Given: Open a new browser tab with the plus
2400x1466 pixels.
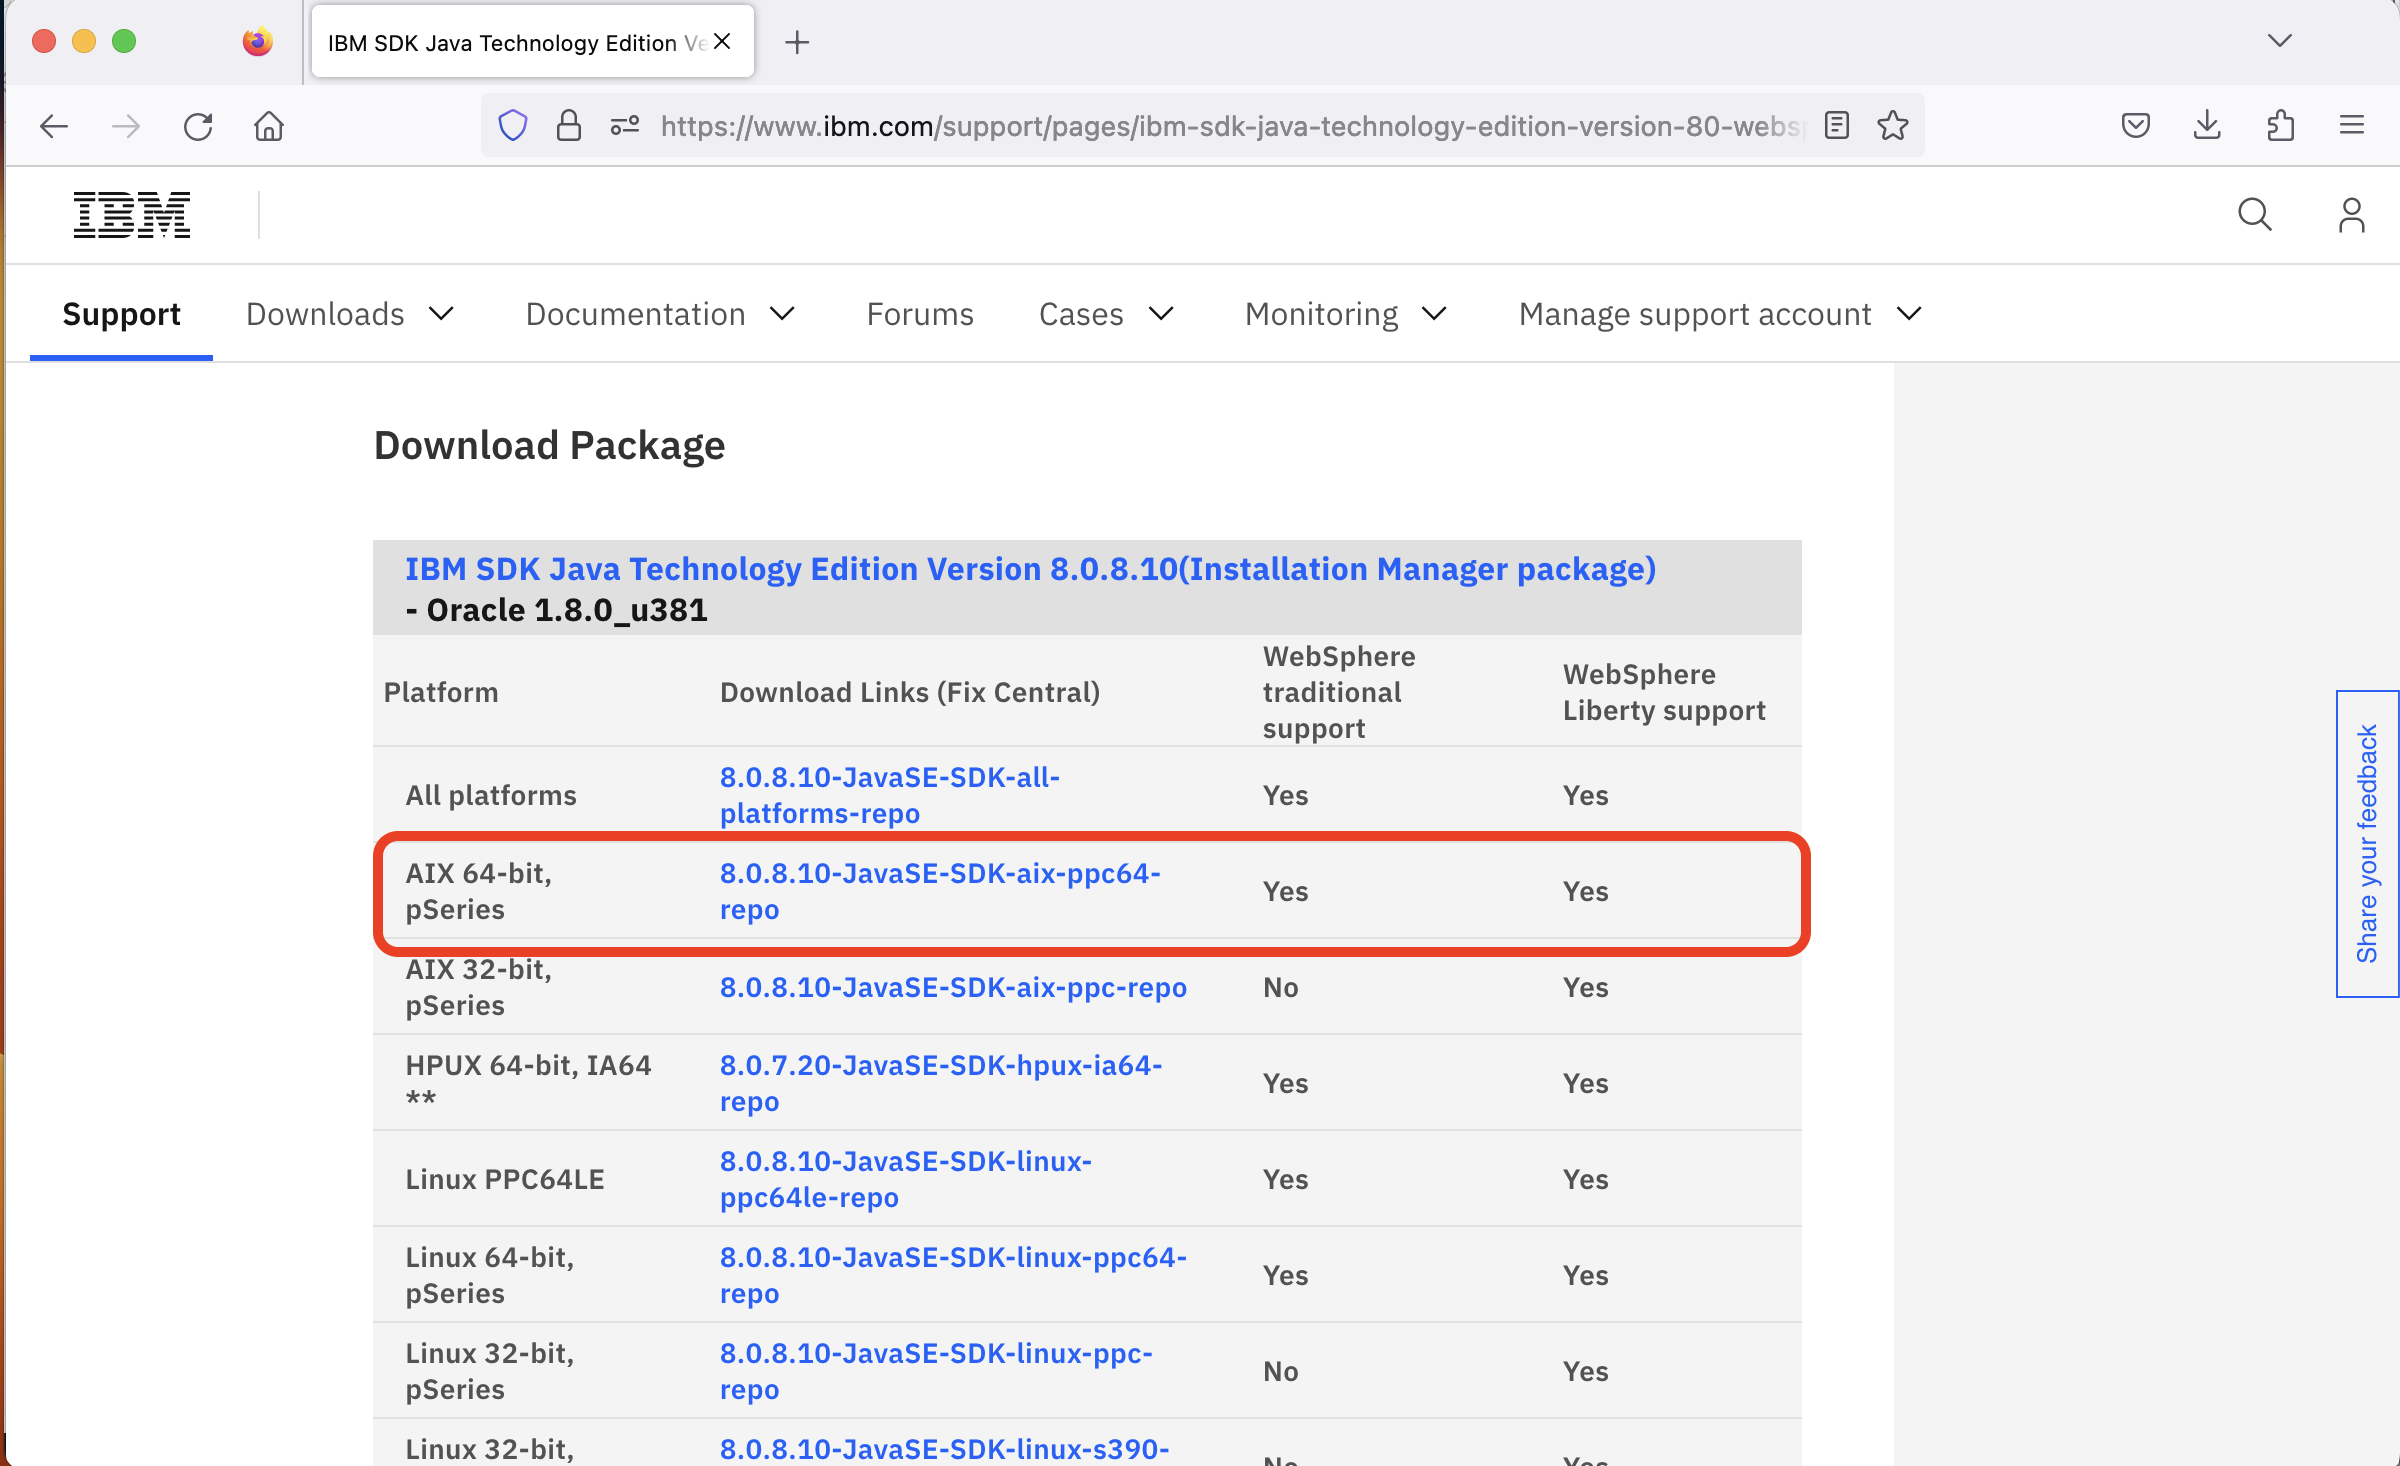Looking at the screenshot, I should 797,42.
